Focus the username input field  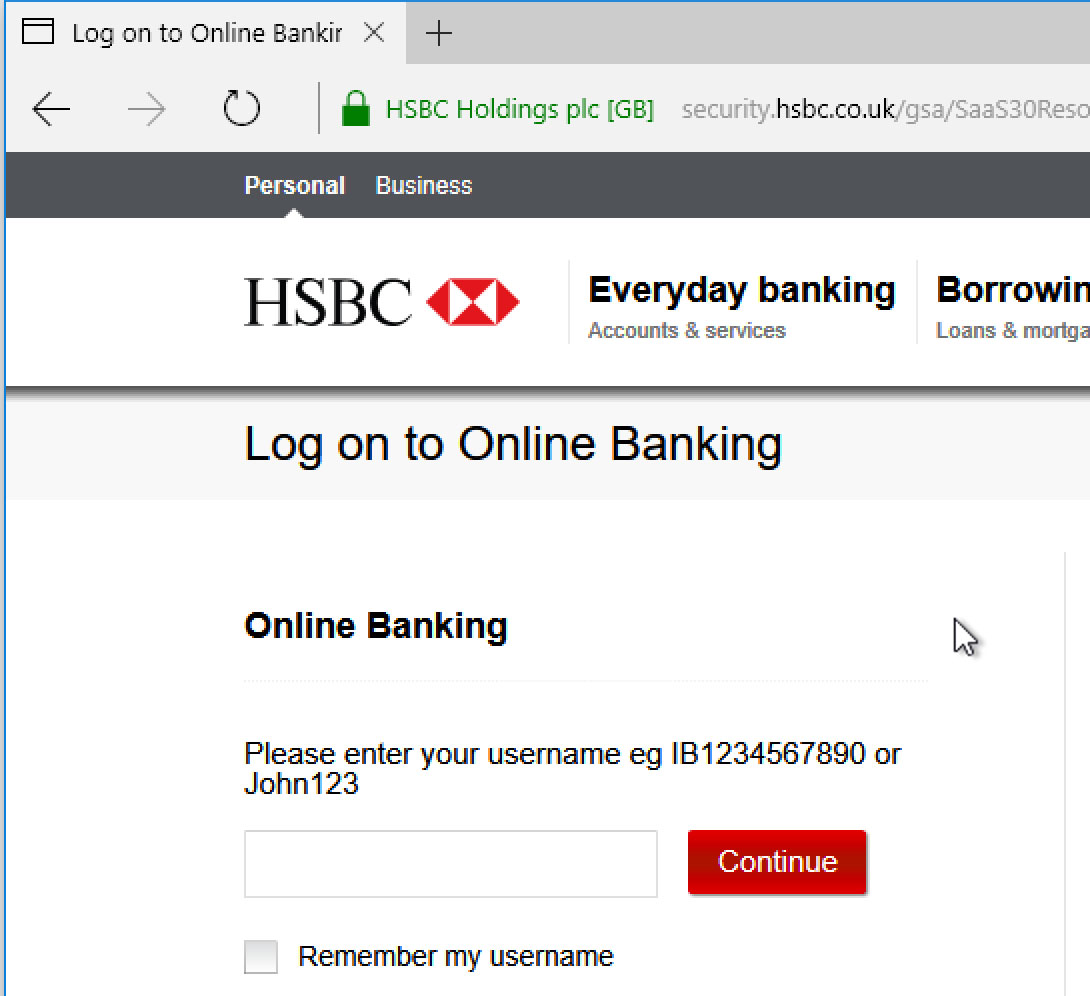[450, 863]
